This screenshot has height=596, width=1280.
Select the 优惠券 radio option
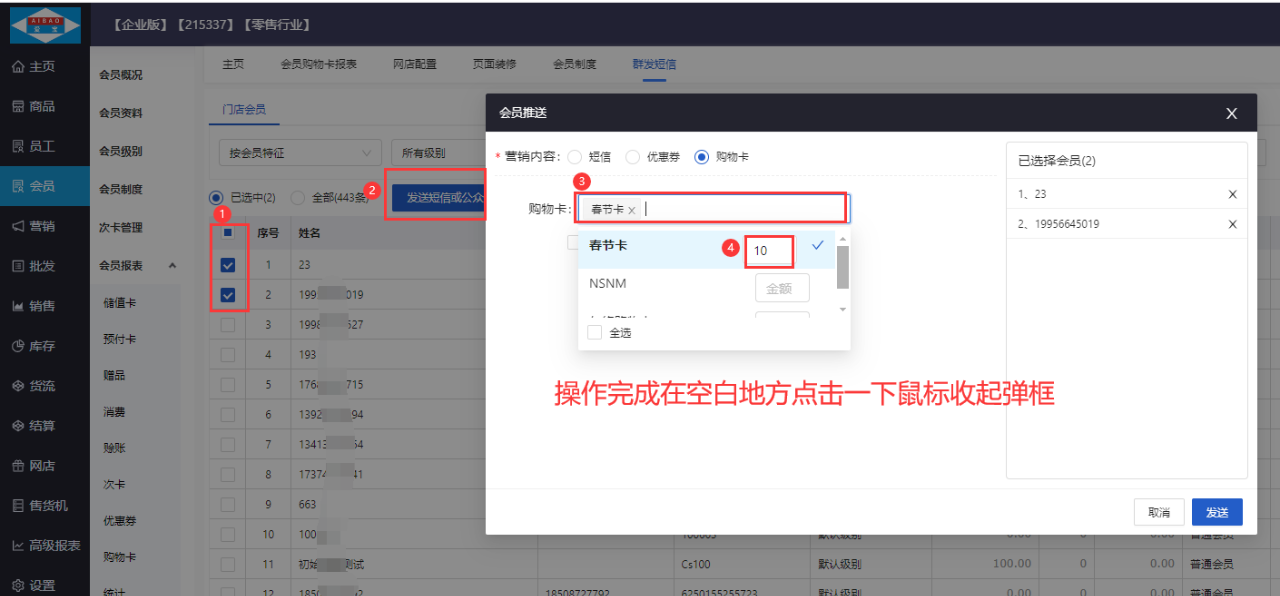632,157
